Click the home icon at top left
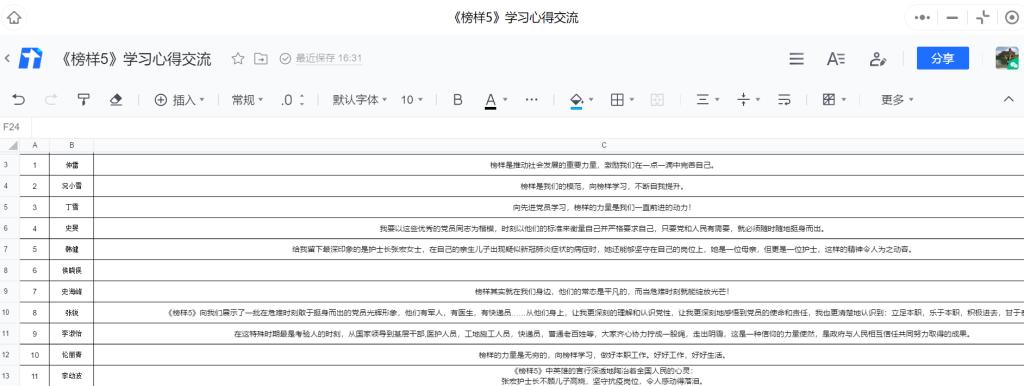 (14, 18)
